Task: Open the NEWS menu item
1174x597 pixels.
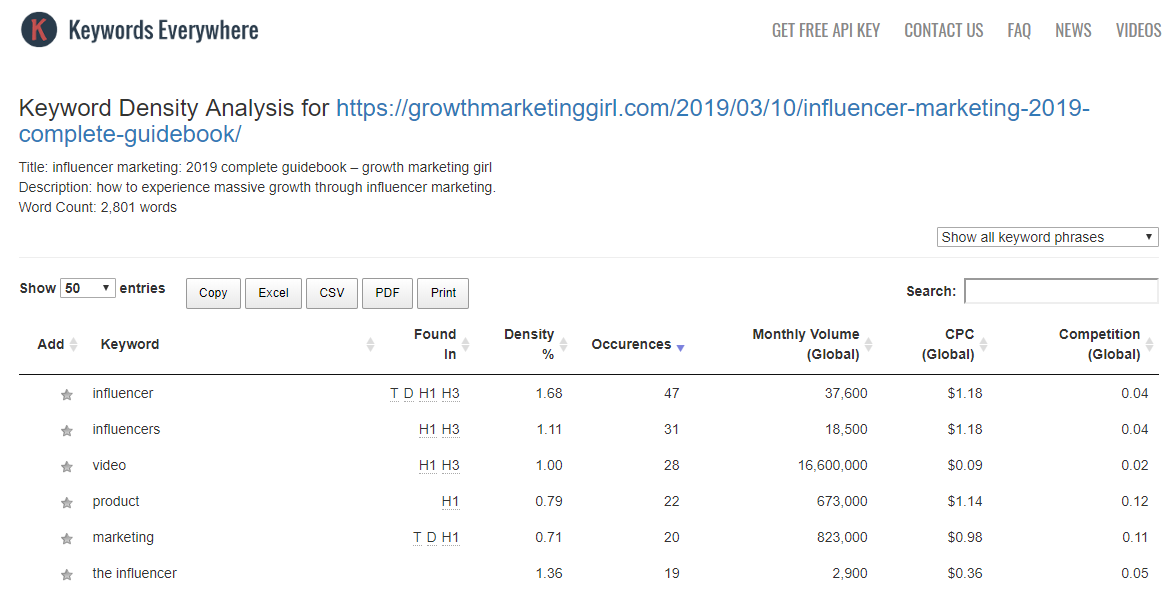Action: pyautogui.click(x=1073, y=31)
